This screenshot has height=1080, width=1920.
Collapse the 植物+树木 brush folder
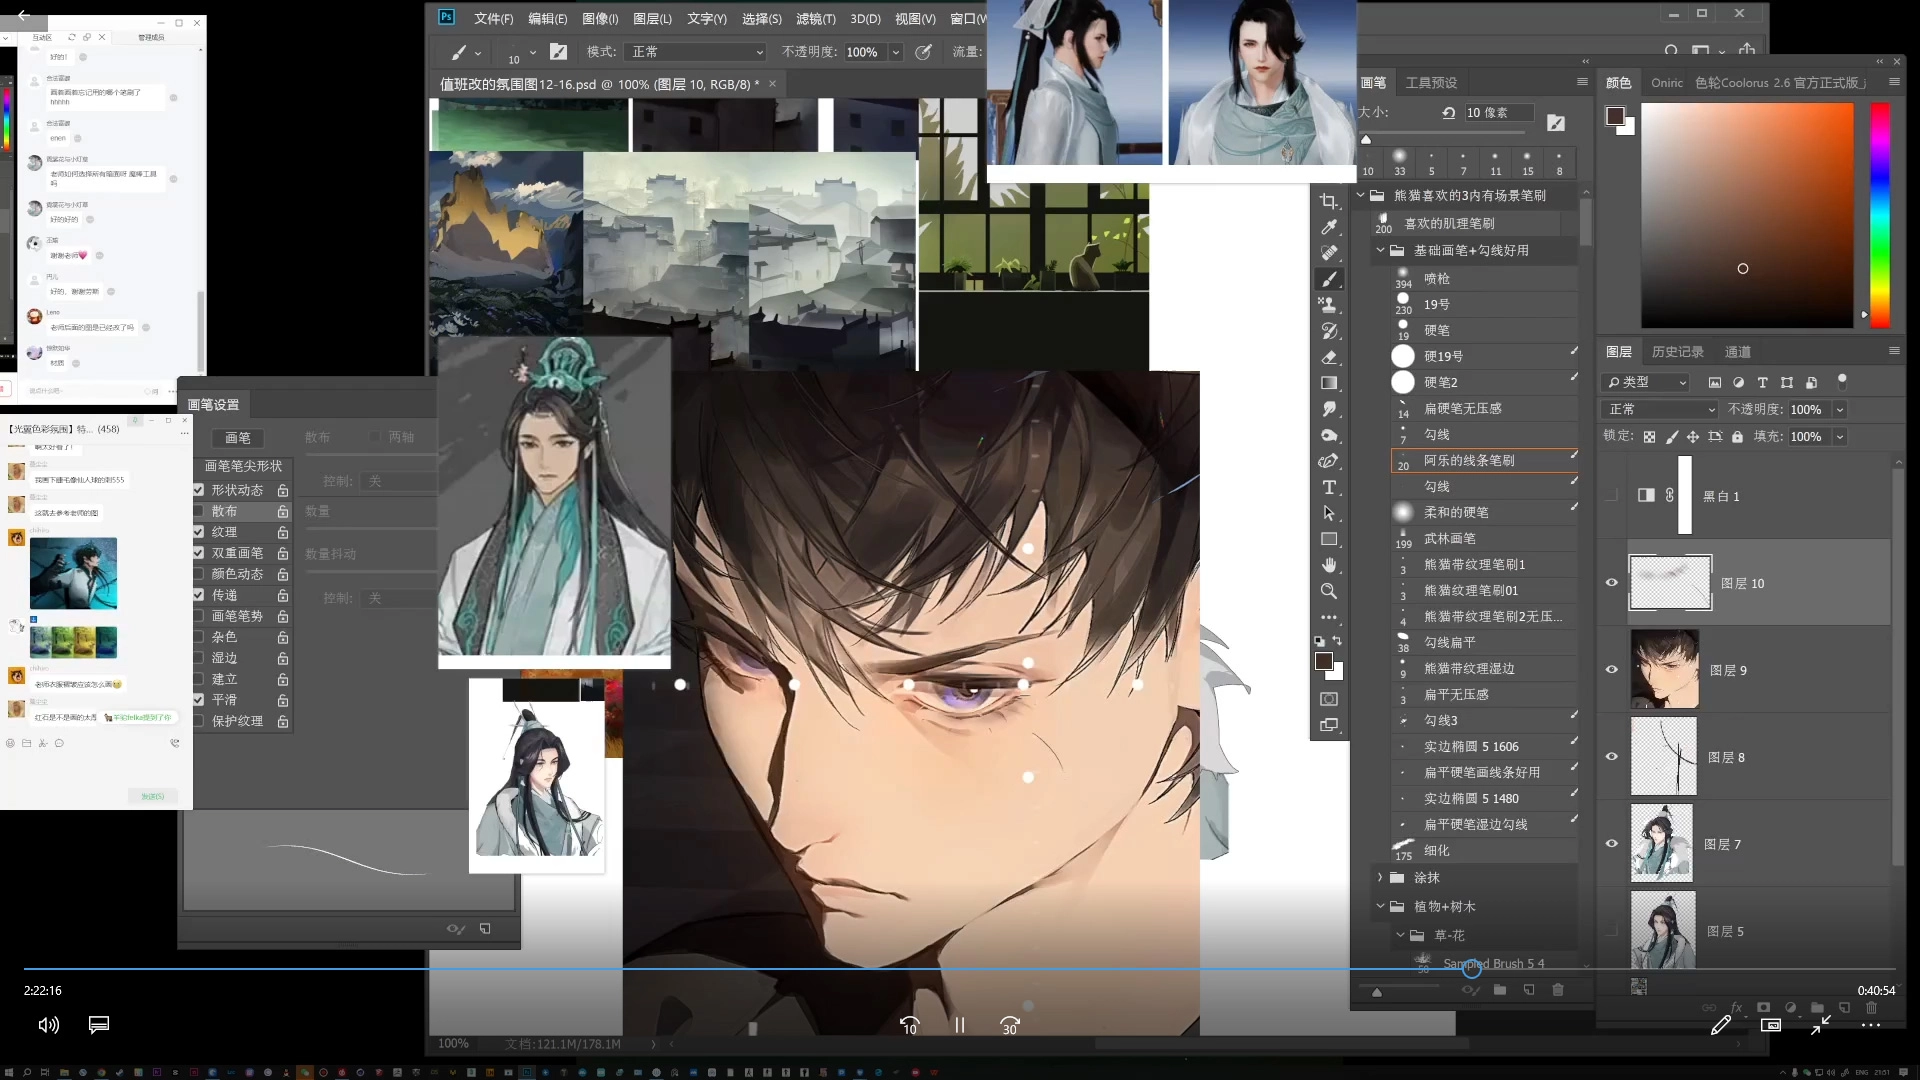click(x=1380, y=906)
